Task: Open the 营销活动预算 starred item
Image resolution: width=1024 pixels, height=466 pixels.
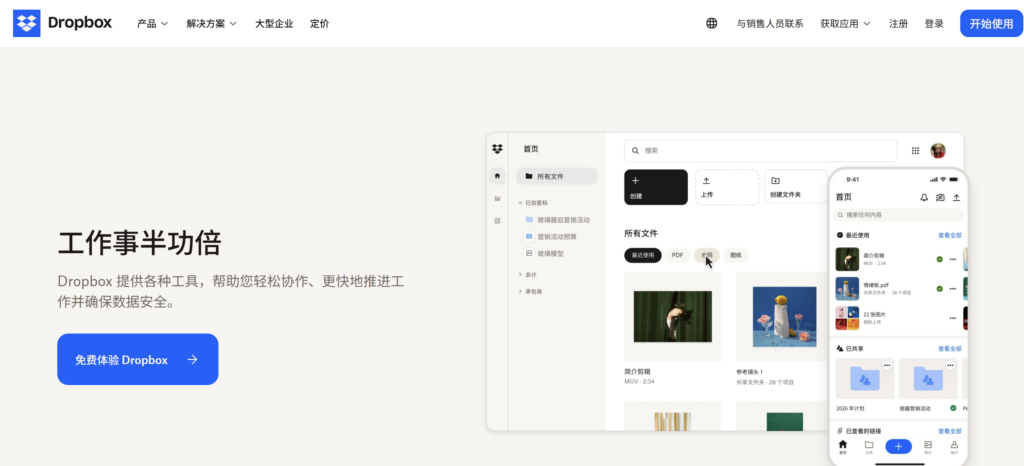Action: tap(551, 236)
